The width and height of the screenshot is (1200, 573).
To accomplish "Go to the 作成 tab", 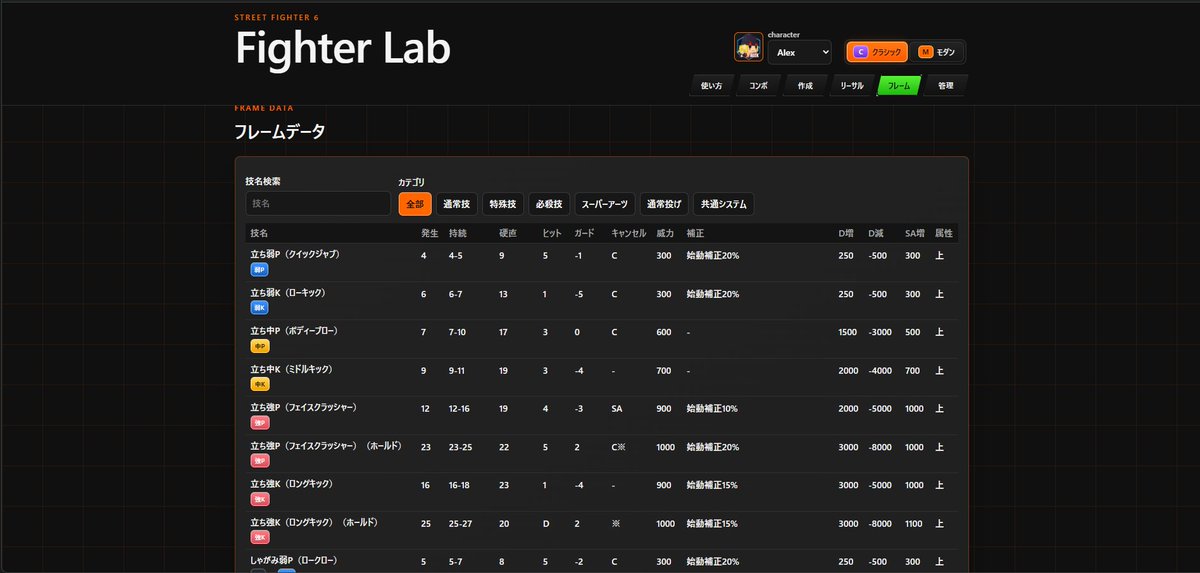I will tap(805, 86).
